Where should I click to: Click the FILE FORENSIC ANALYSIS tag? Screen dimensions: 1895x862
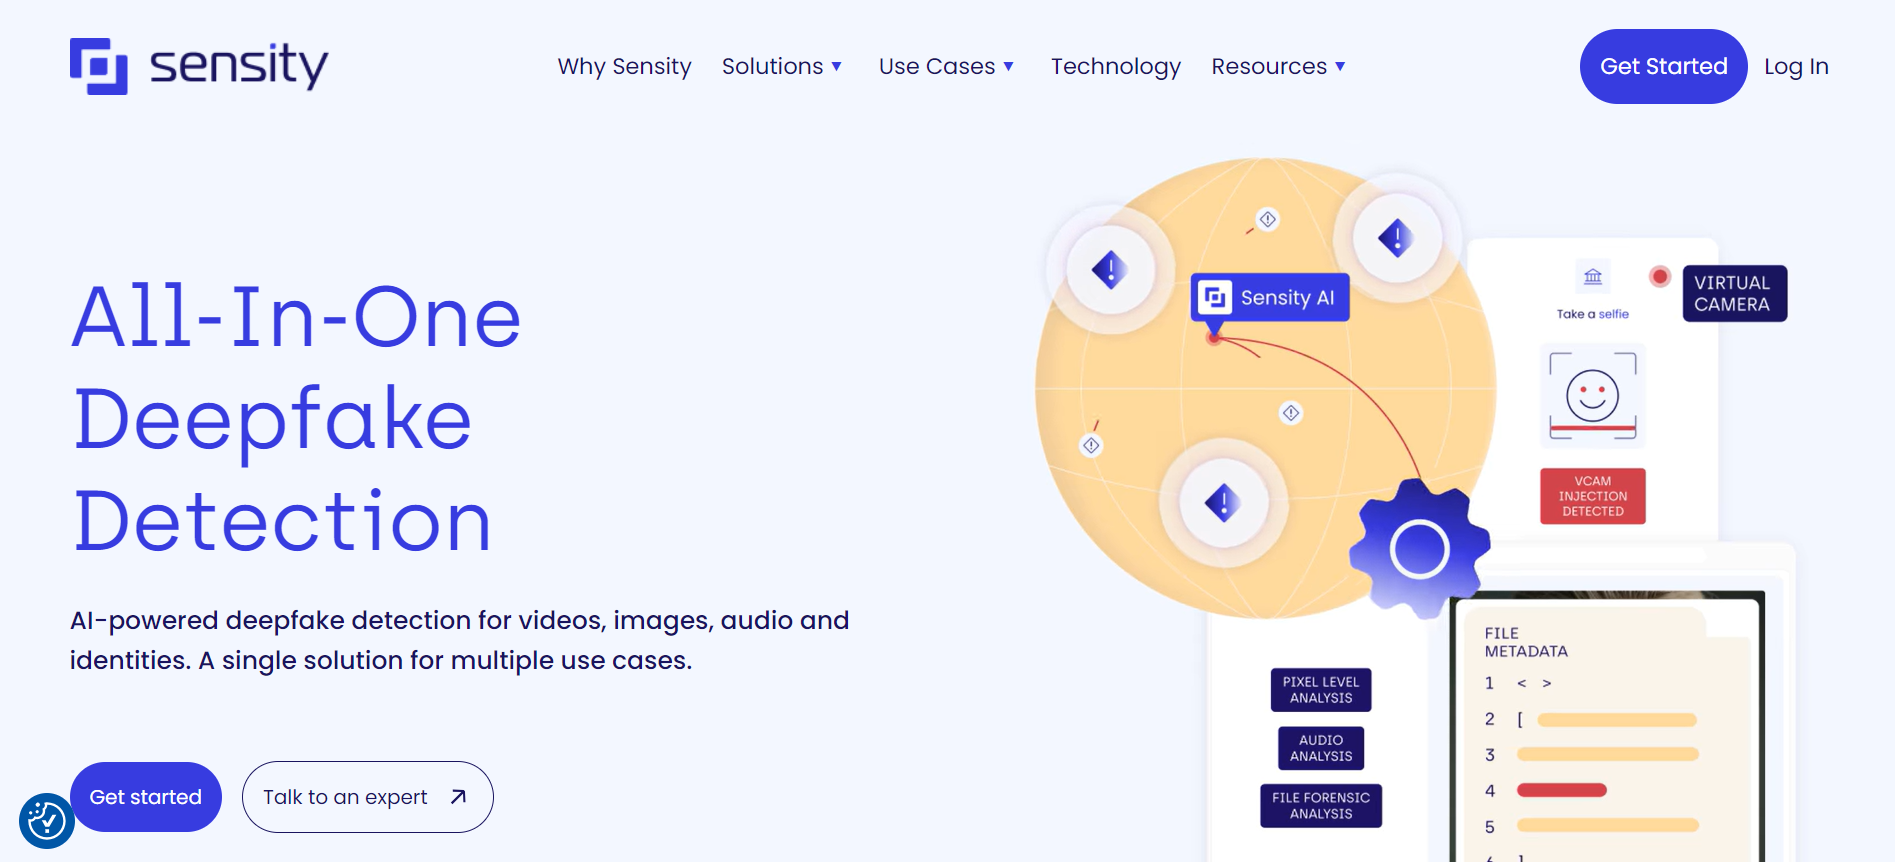point(1321,806)
